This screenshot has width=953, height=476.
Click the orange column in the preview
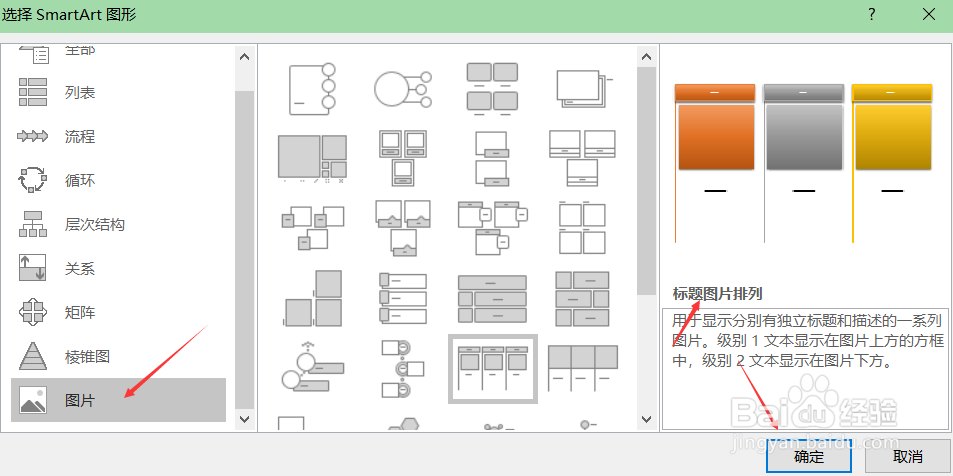click(715, 163)
